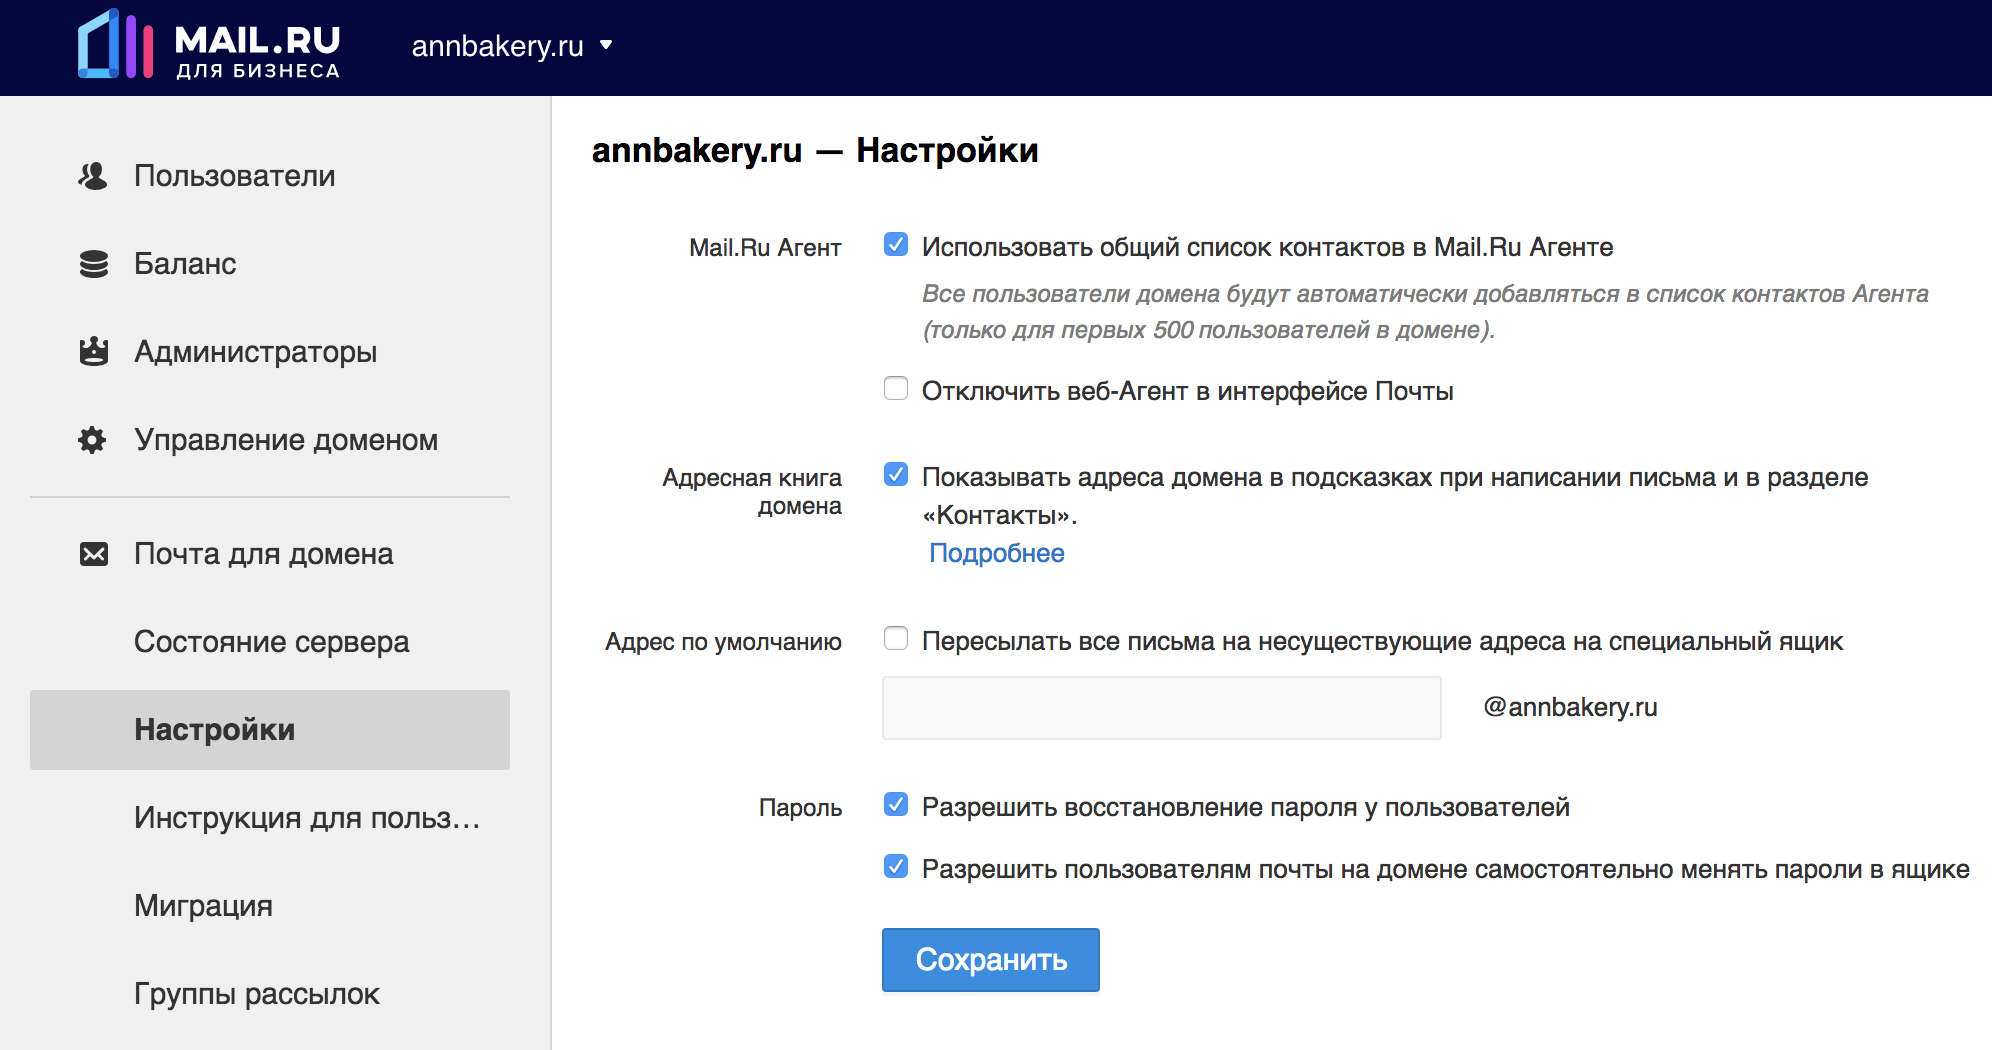The width and height of the screenshot is (1992, 1050).
Task: Click the Адрес по умолчанию label
Action: 723,642
